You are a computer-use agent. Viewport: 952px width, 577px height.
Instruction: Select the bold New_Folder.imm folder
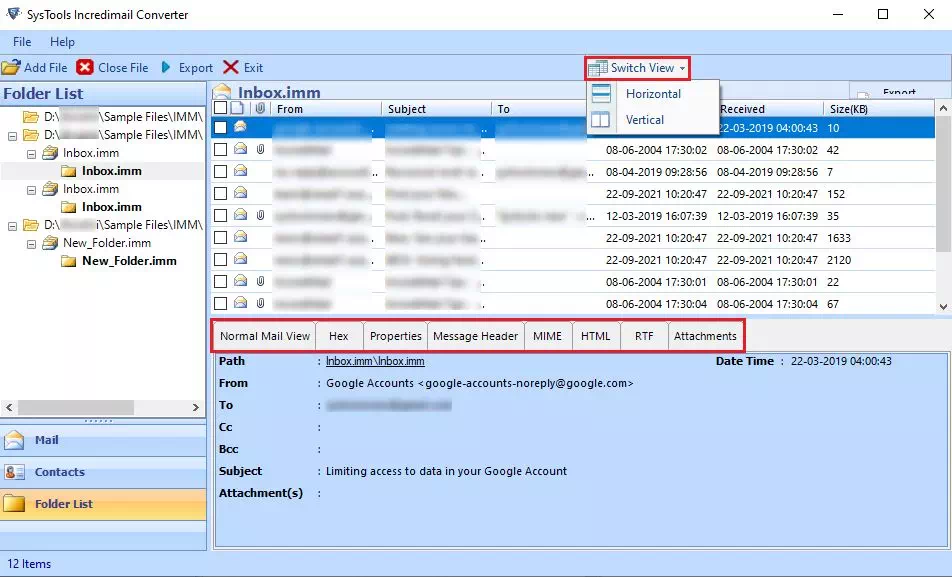pyautogui.click(x=129, y=261)
